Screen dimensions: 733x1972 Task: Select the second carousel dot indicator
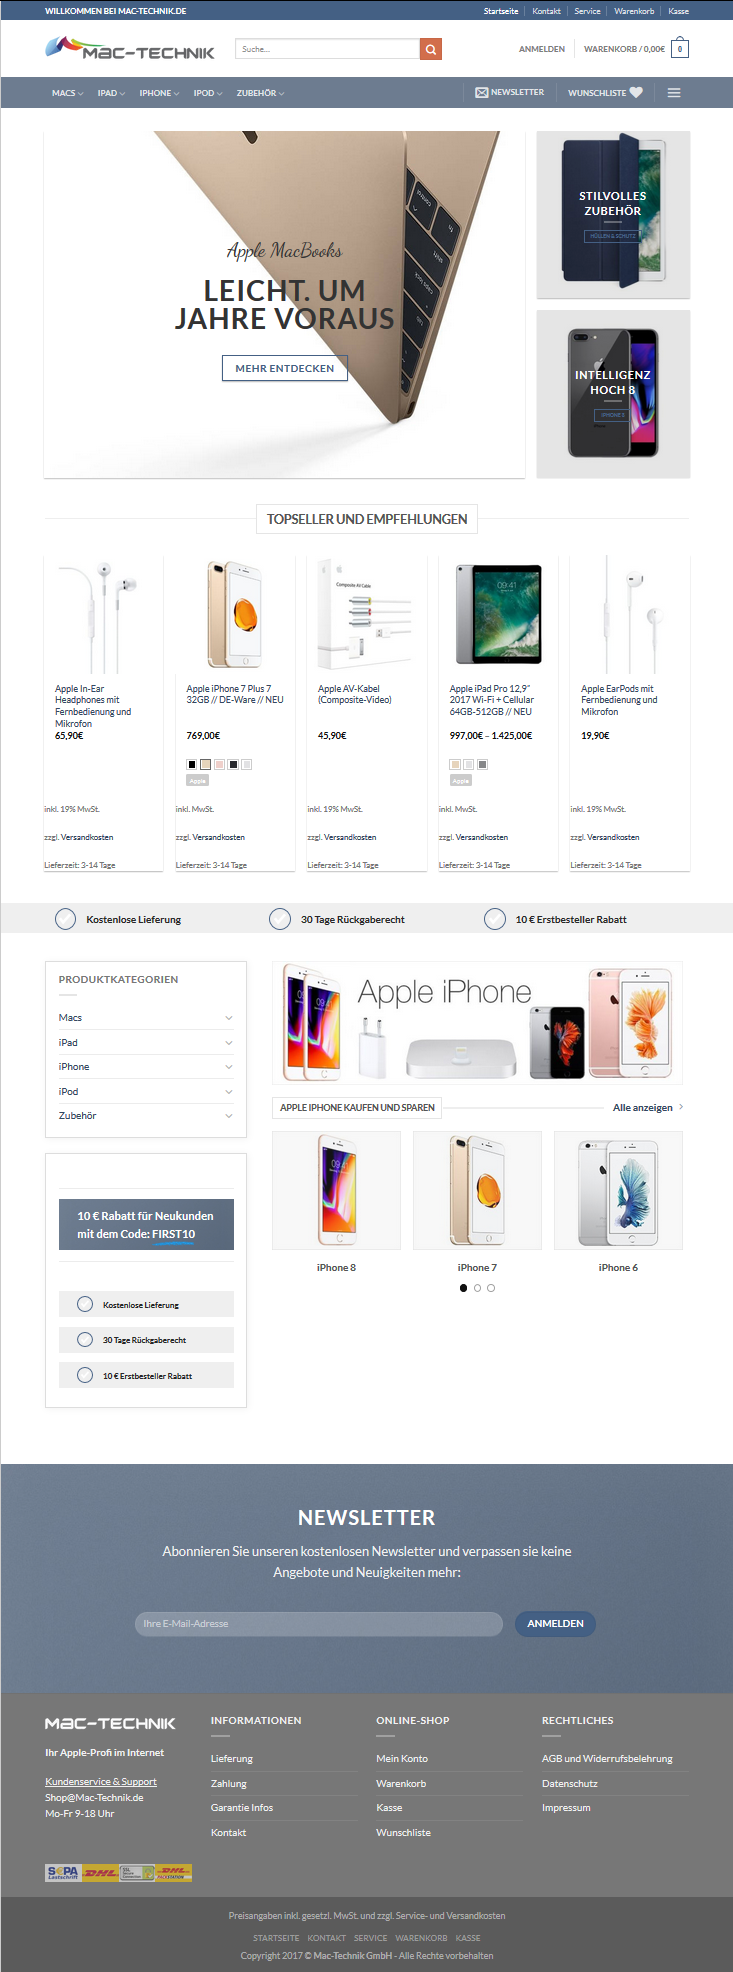(477, 1288)
